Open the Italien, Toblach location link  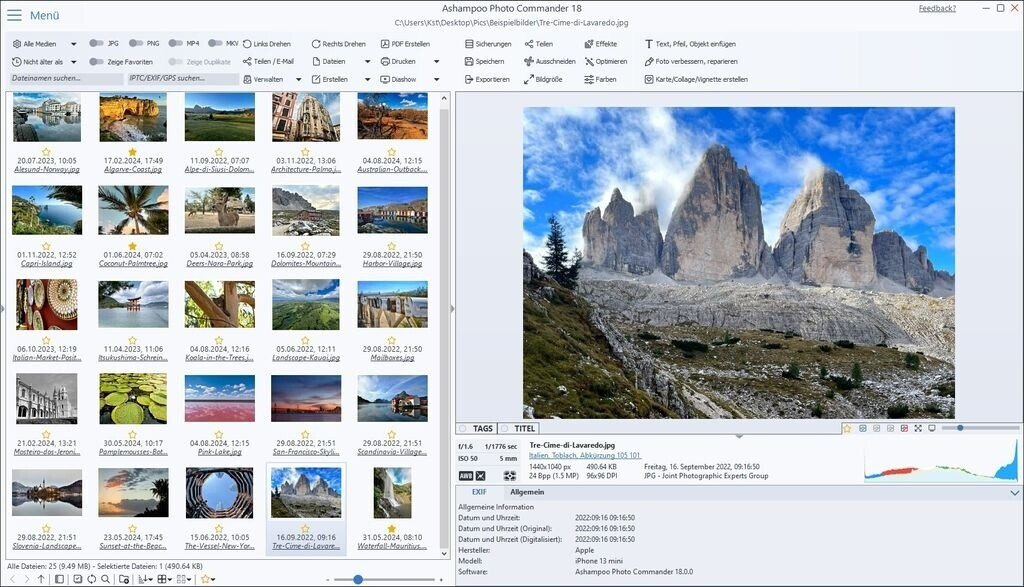585,455
